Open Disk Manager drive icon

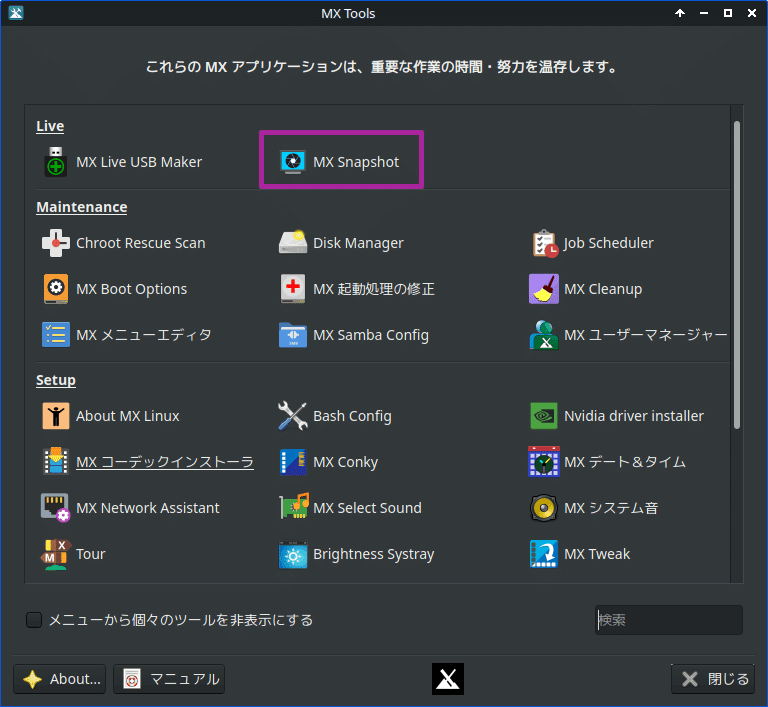(x=293, y=242)
